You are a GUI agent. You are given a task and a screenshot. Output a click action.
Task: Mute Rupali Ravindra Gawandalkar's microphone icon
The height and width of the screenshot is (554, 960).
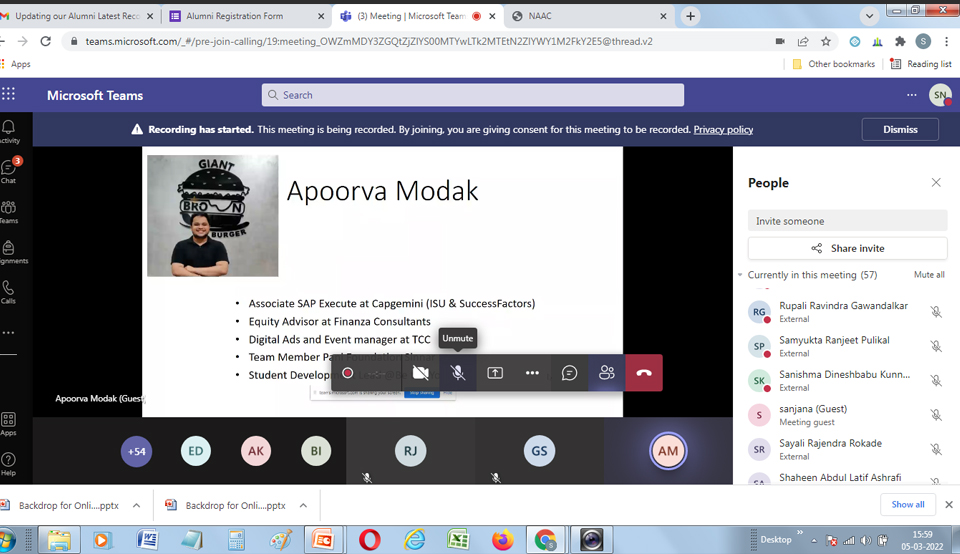[936, 312]
